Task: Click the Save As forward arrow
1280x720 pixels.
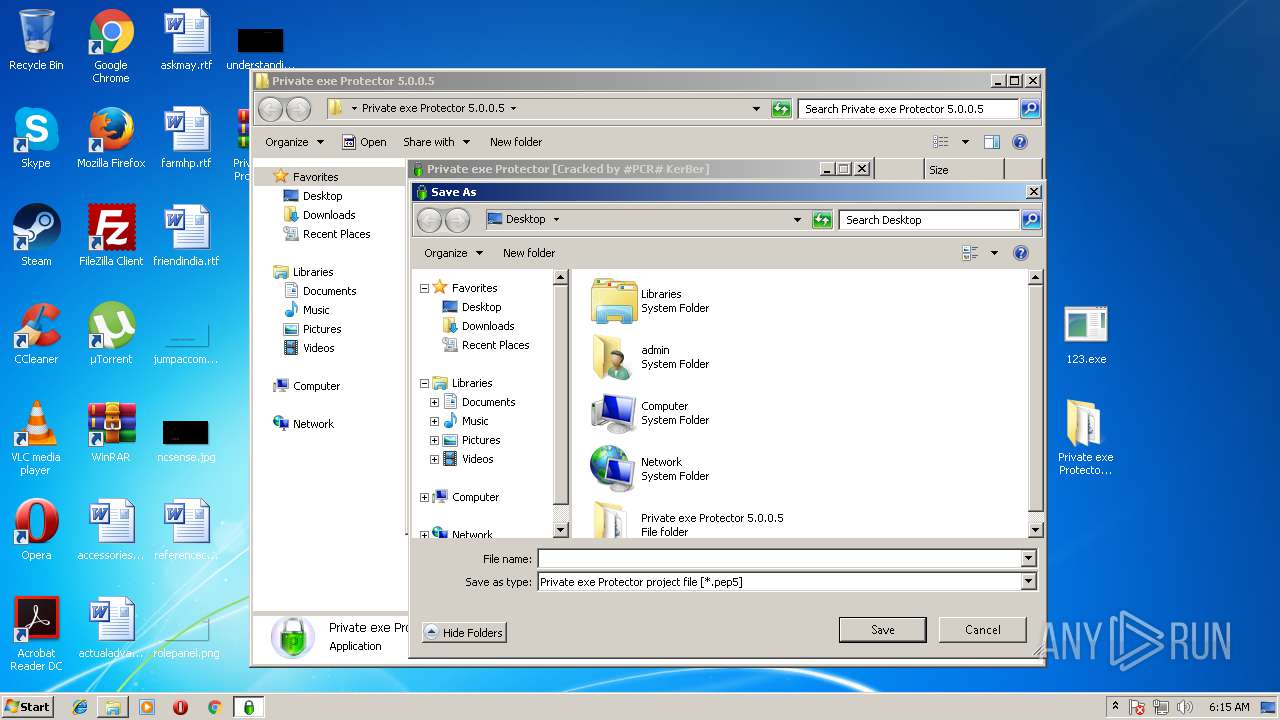Action: [x=457, y=220]
